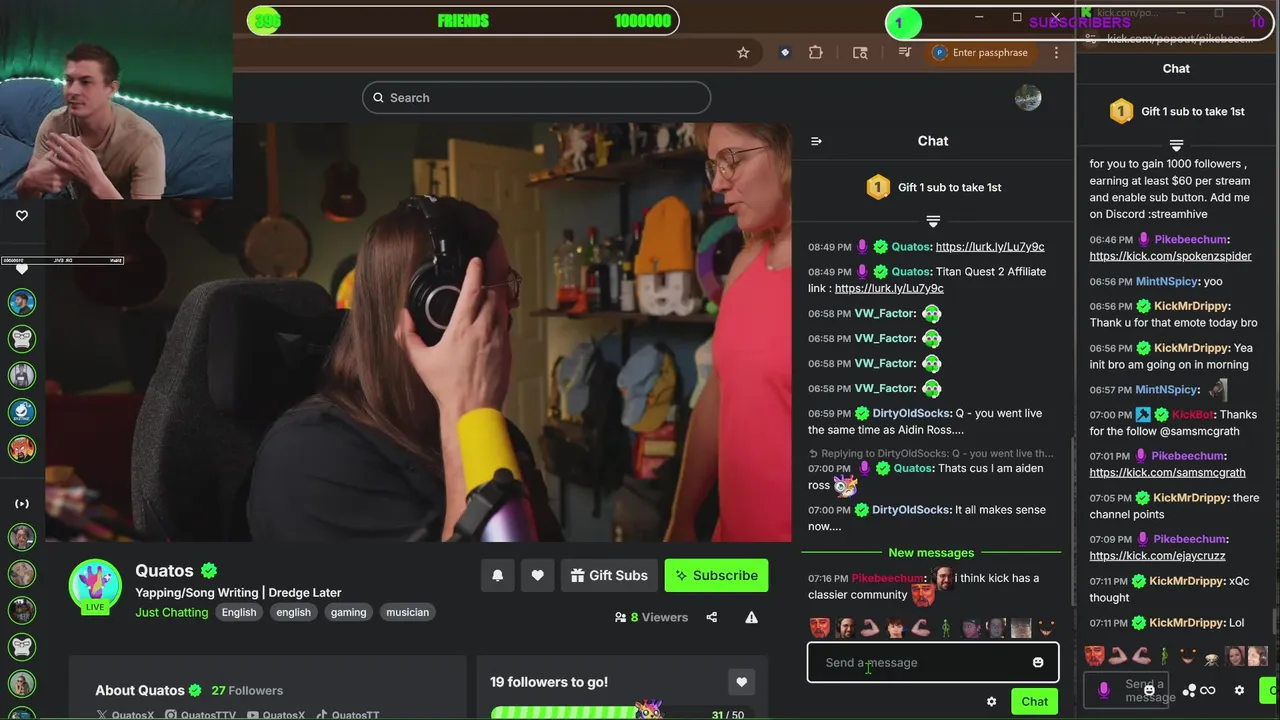Viewport: 1280px width, 720px height.
Task: Bookmark this page with the star icon
Action: click(743, 53)
